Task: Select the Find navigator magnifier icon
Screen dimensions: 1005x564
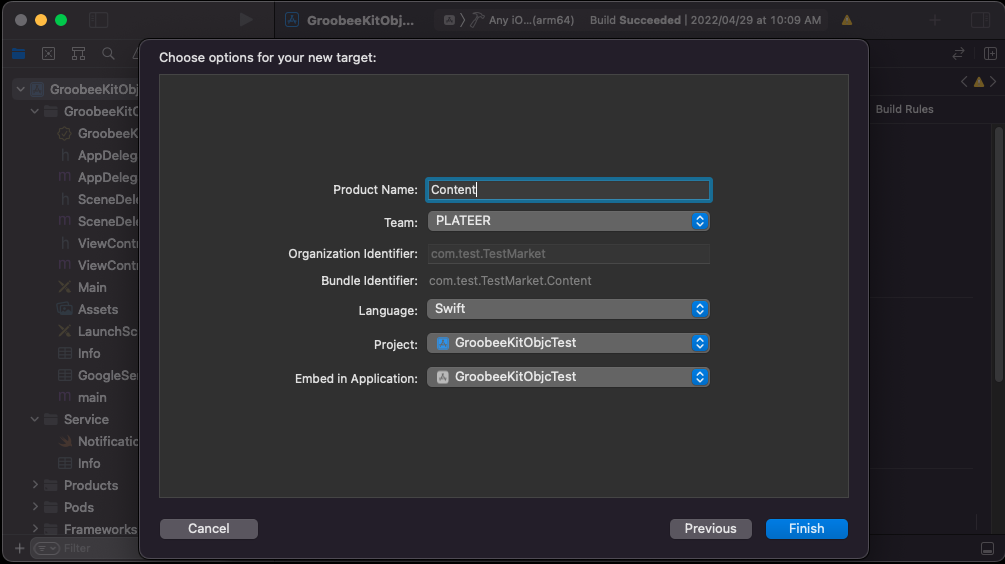Action: click(108, 54)
